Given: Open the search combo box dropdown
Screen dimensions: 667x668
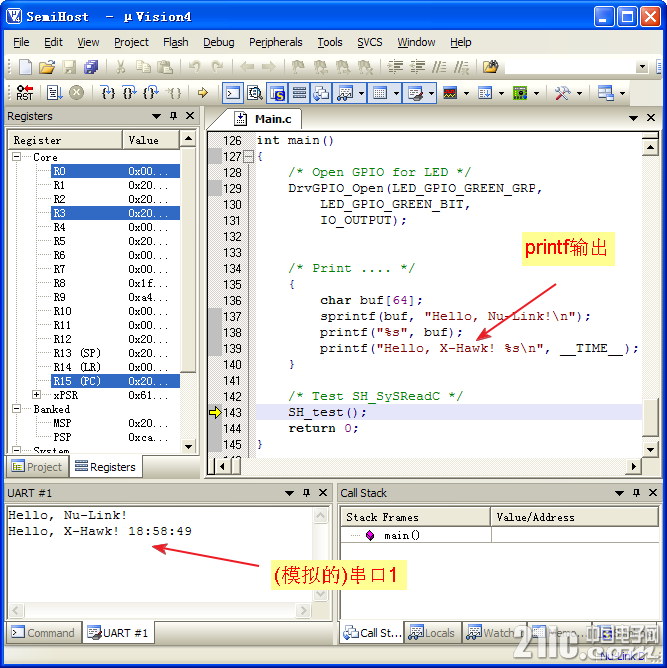Looking at the screenshot, I should click(642, 67).
